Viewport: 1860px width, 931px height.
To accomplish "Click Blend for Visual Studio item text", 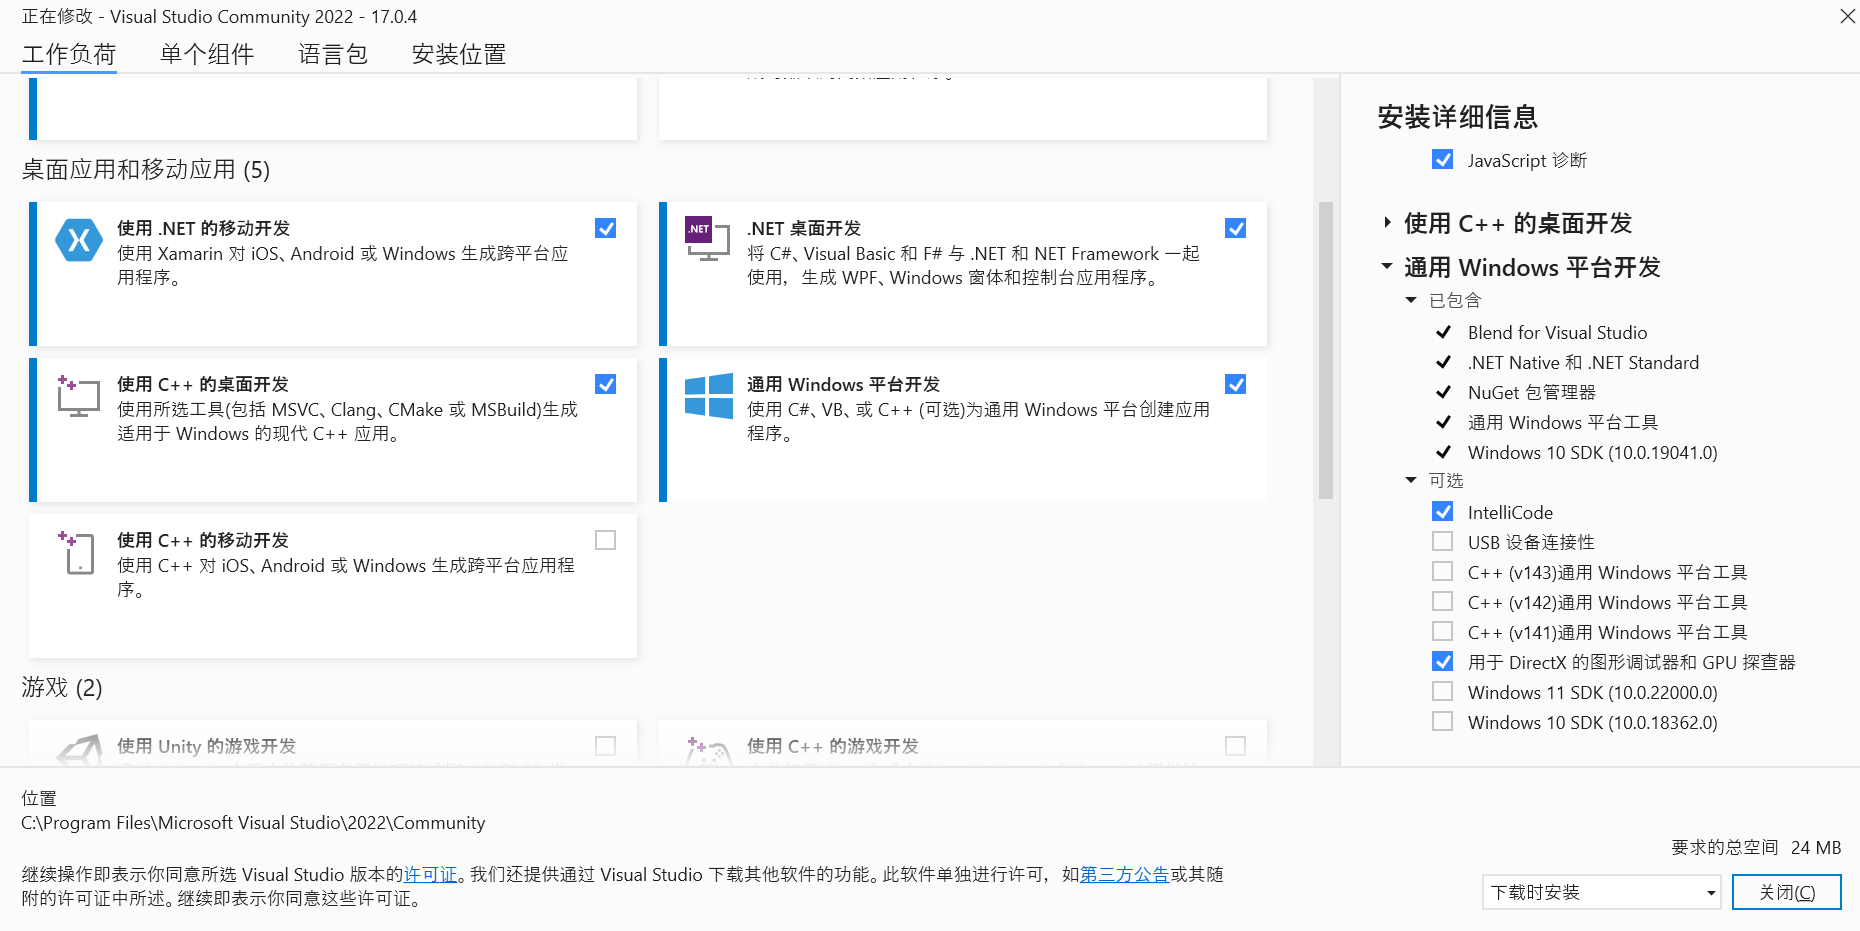I will coord(1557,333).
